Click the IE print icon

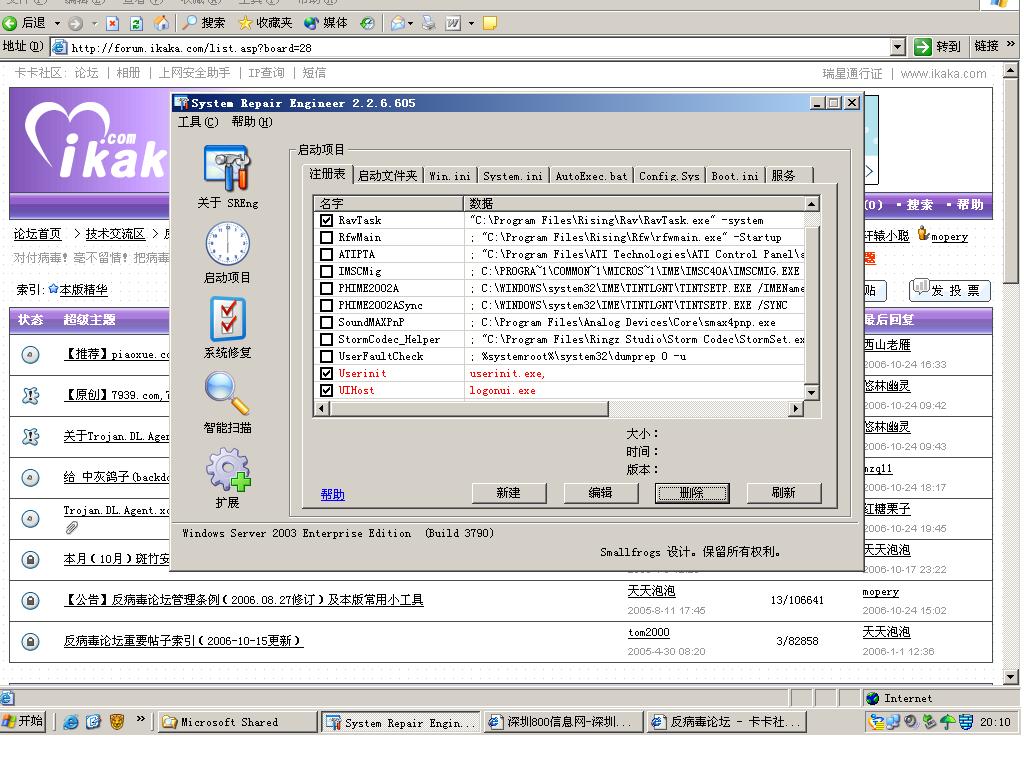(428, 24)
